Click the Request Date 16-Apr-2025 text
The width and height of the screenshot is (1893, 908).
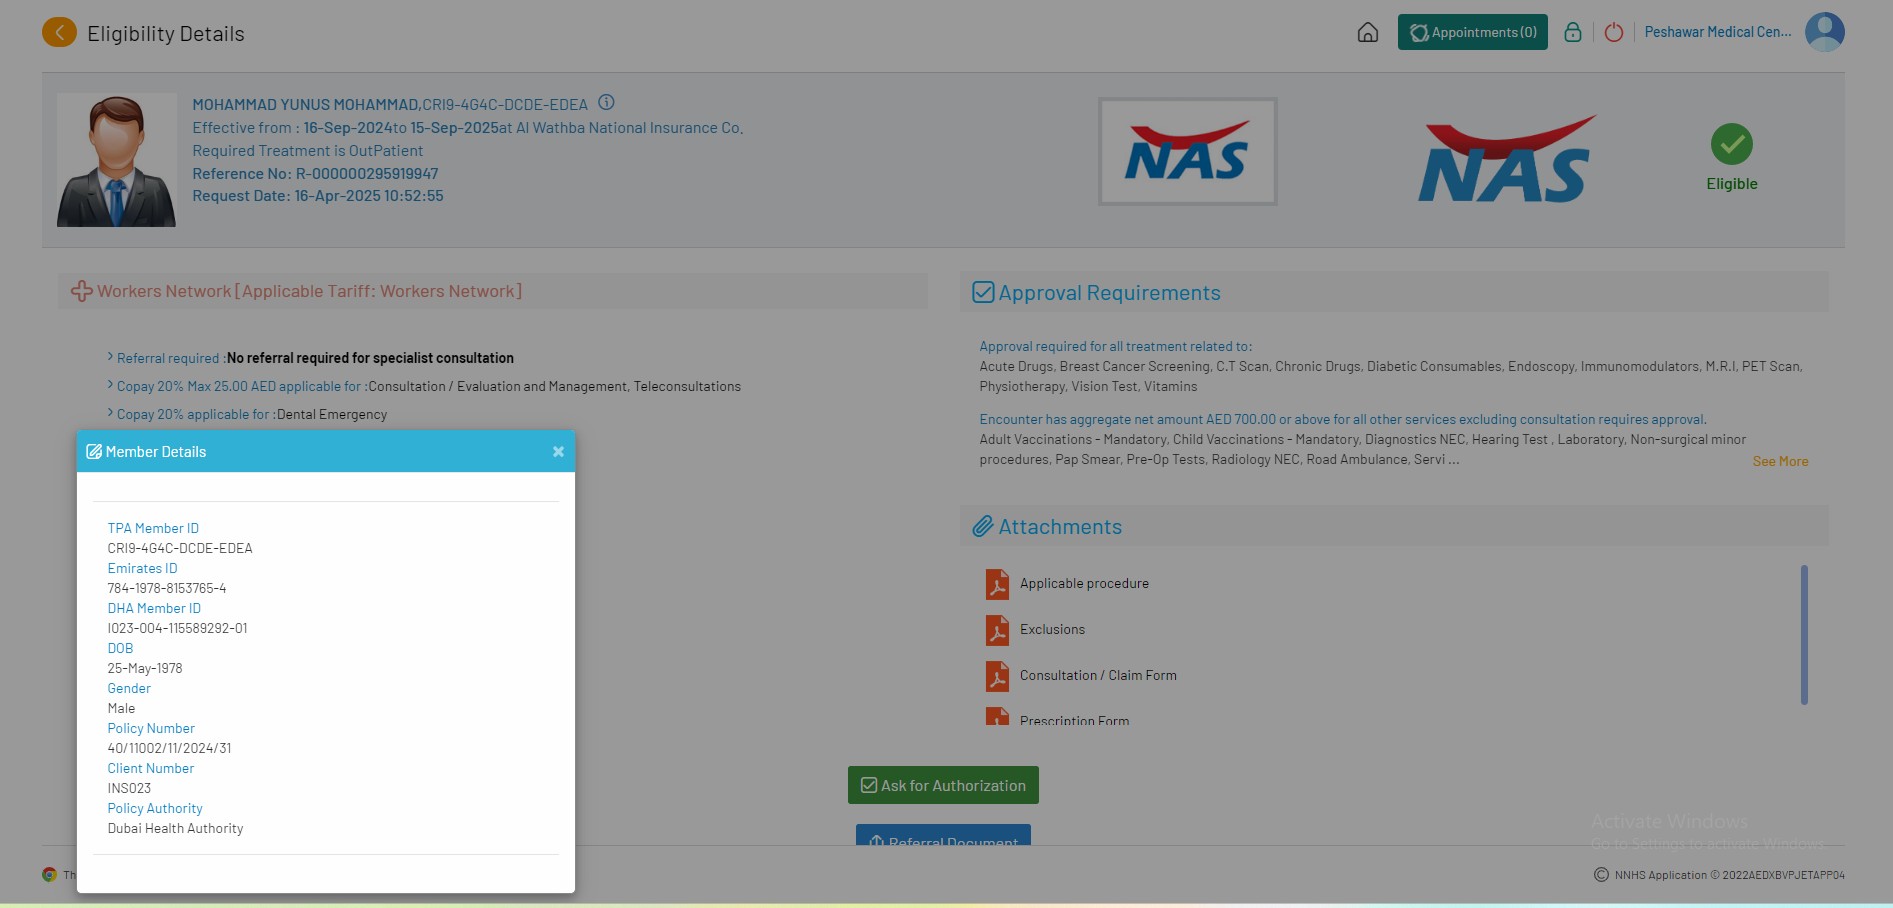coord(318,196)
